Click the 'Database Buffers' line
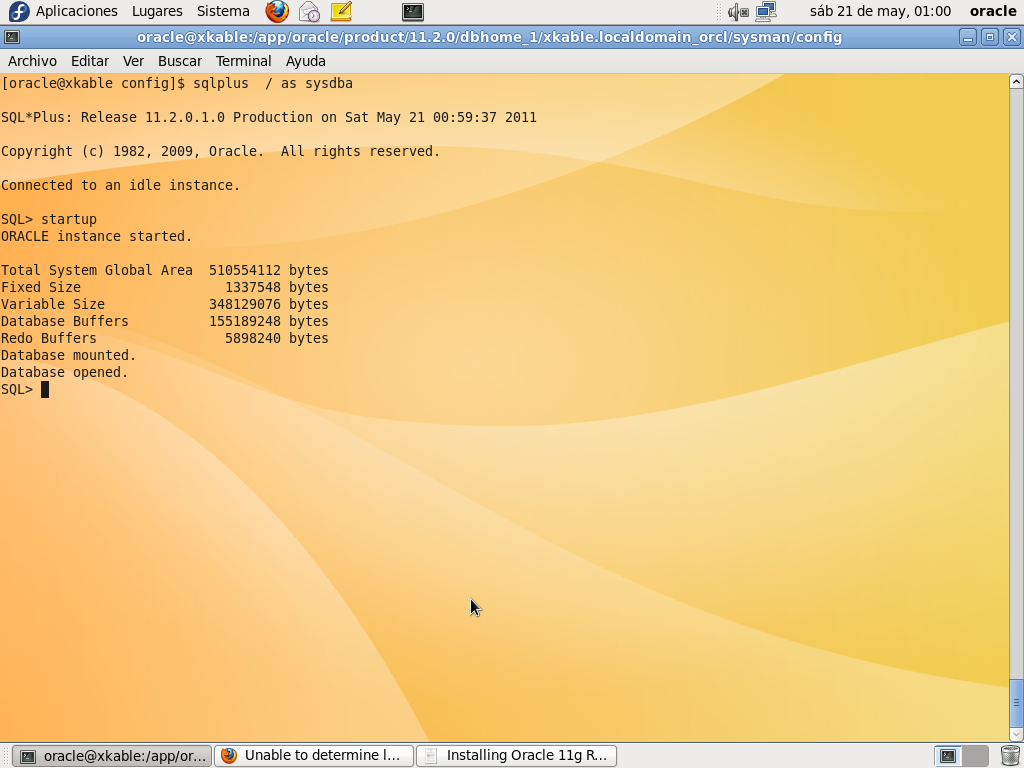Screen dimensions: 1024x768 165,321
